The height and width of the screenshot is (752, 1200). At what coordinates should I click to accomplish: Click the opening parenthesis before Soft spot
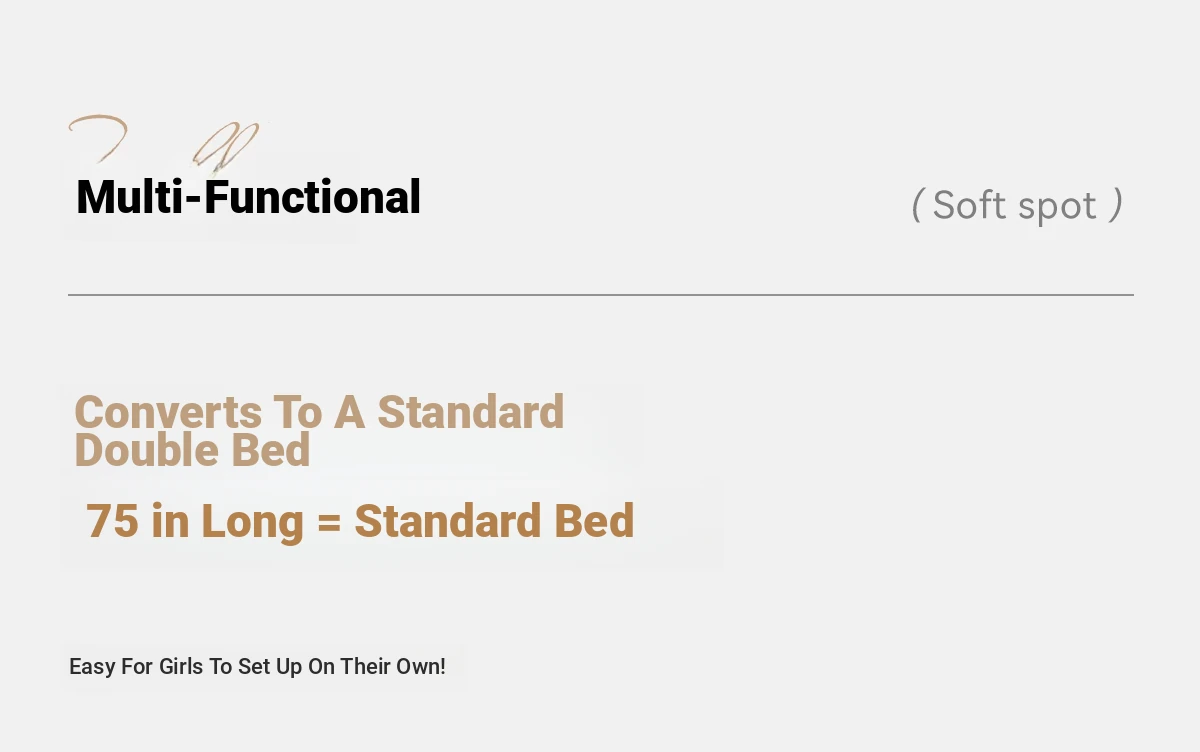[916, 205]
